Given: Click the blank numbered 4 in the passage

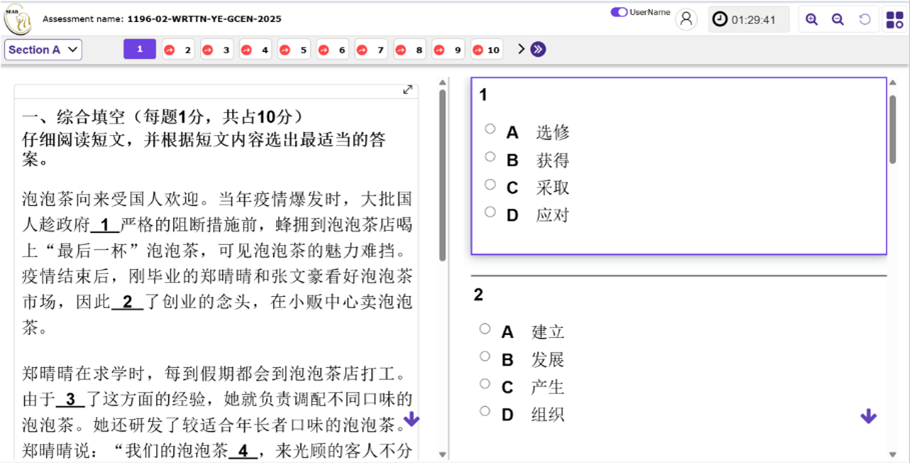Looking at the screenshot, I should pyautogui.click(x=243, y=451).
